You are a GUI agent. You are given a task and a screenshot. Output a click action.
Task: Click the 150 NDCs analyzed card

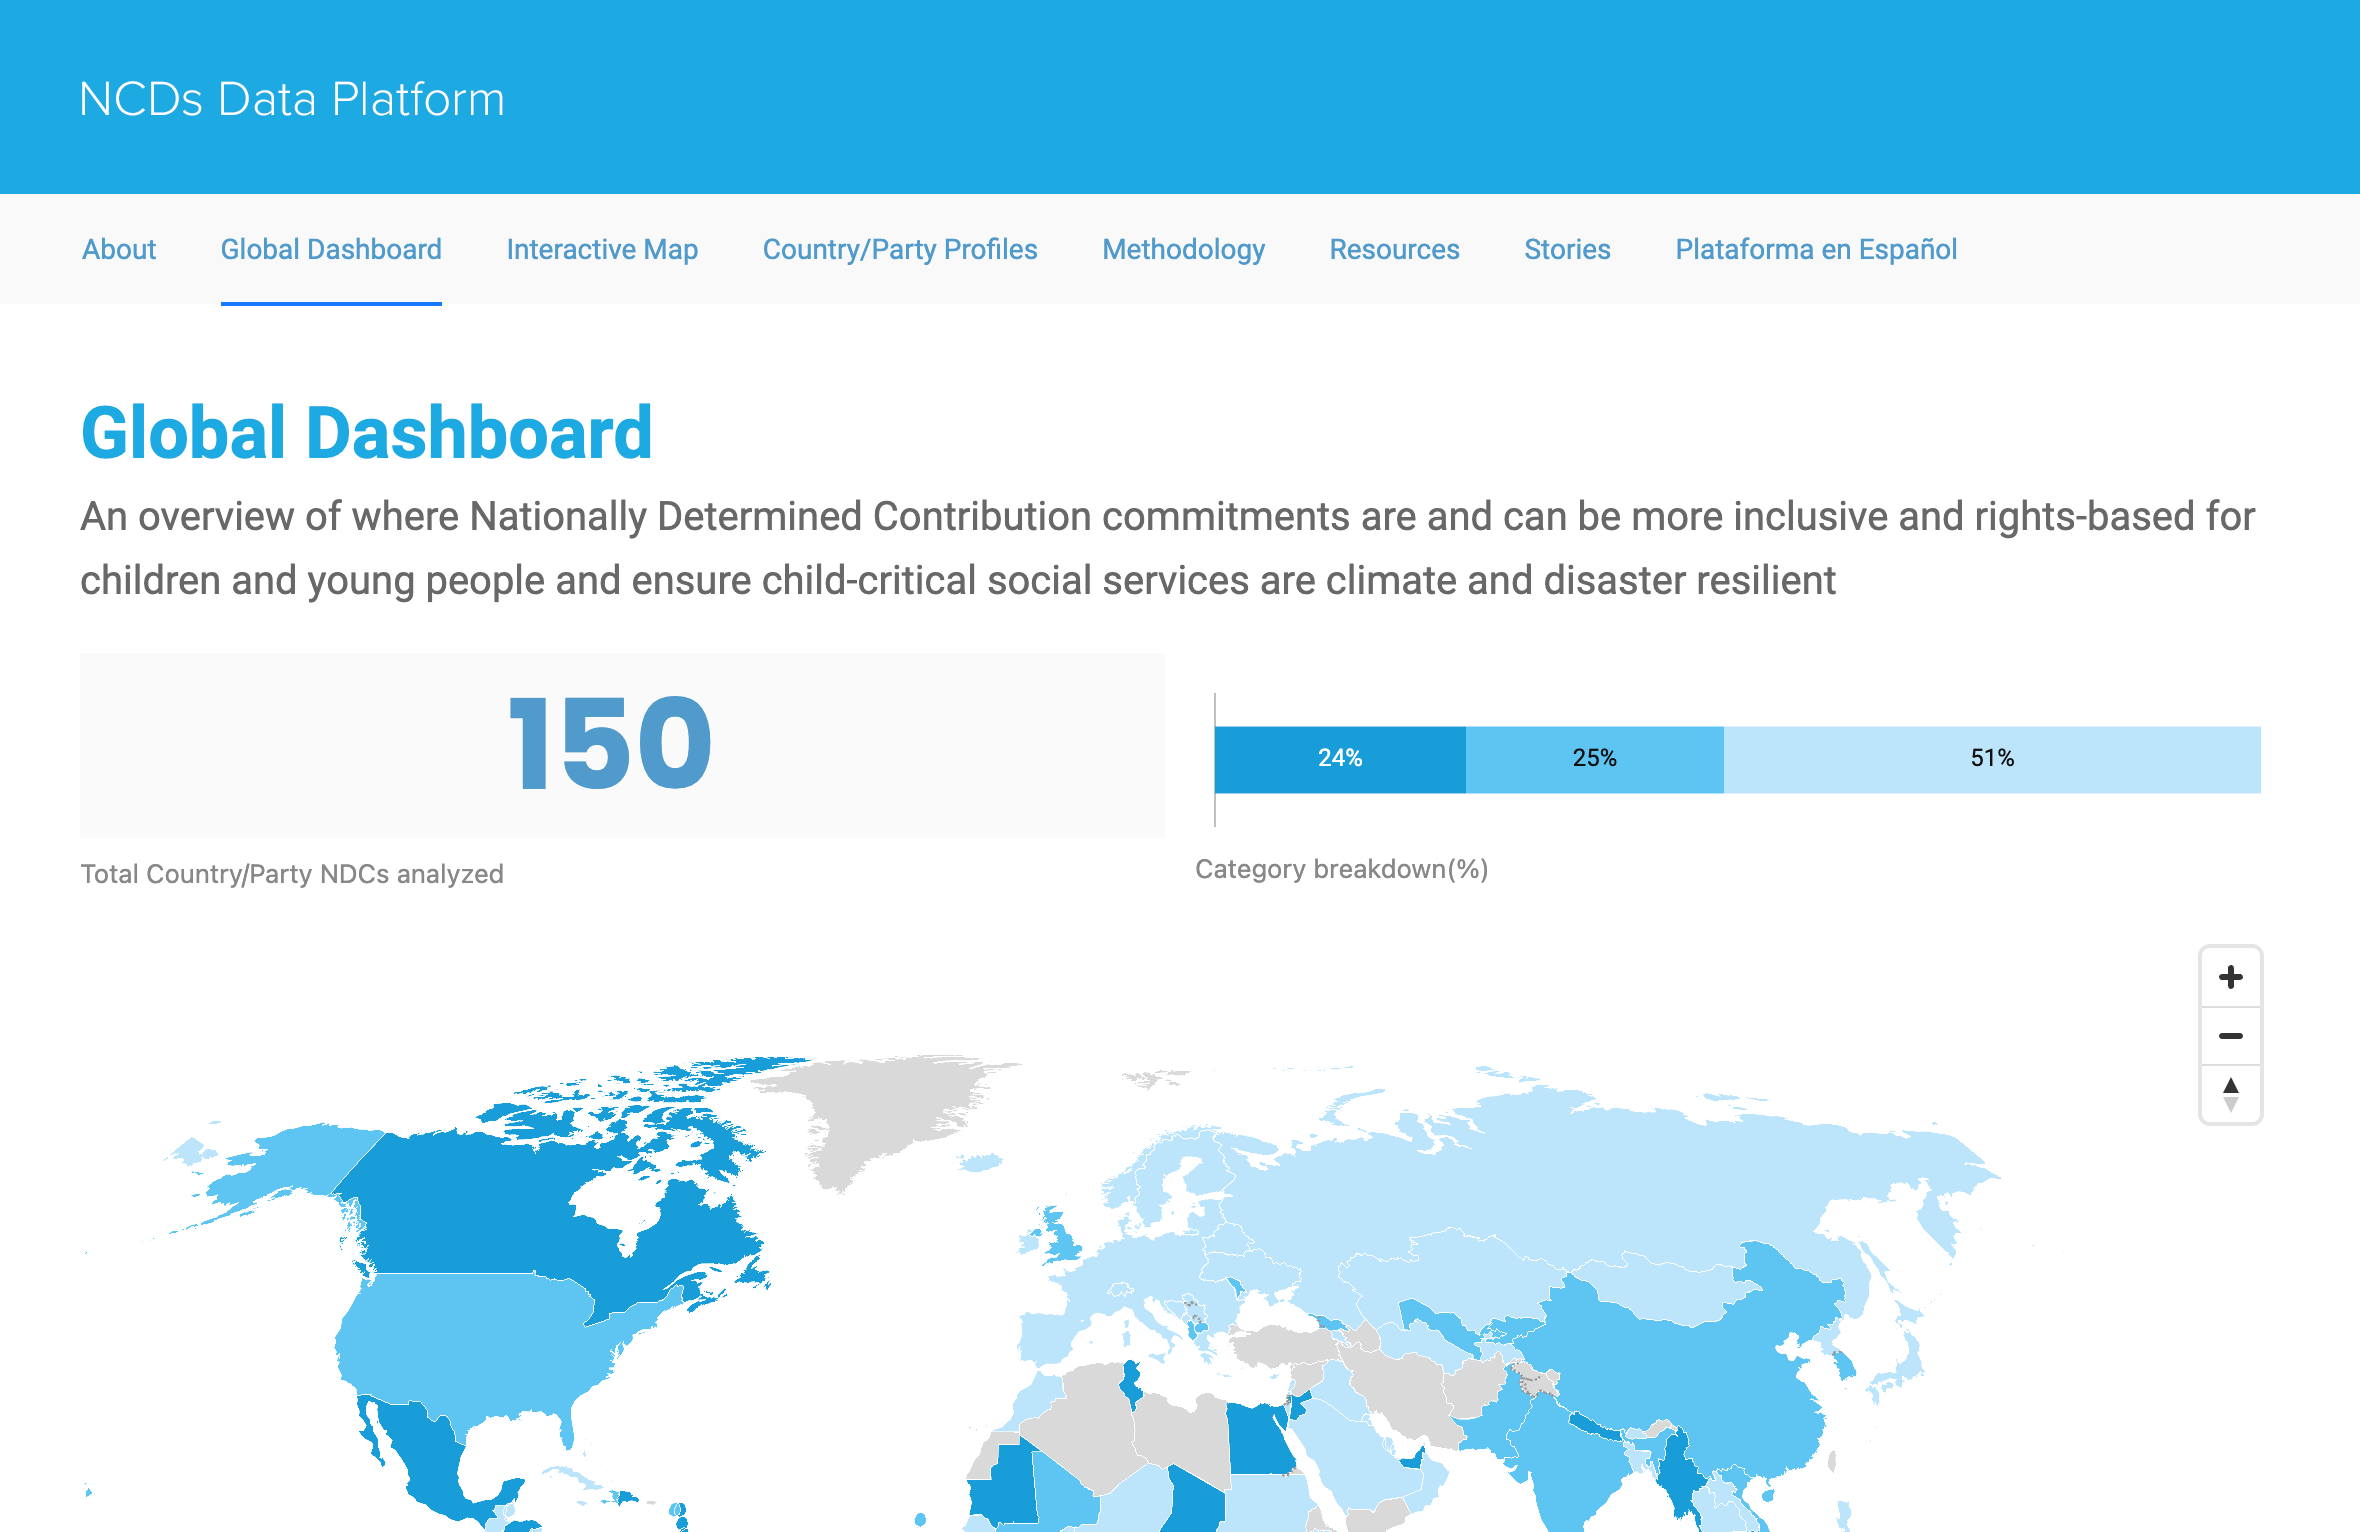[x=622, y=745]
